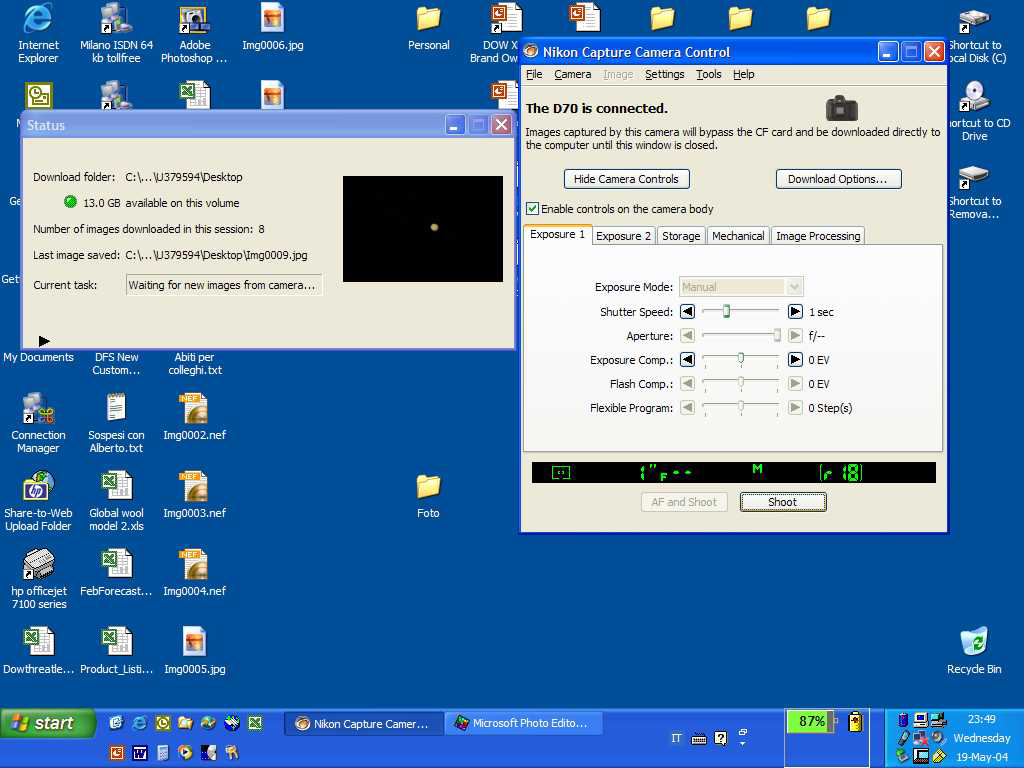Open the Settings menu
The image size is (1024, 768).
pyautogui.click(x=665, y=74)
